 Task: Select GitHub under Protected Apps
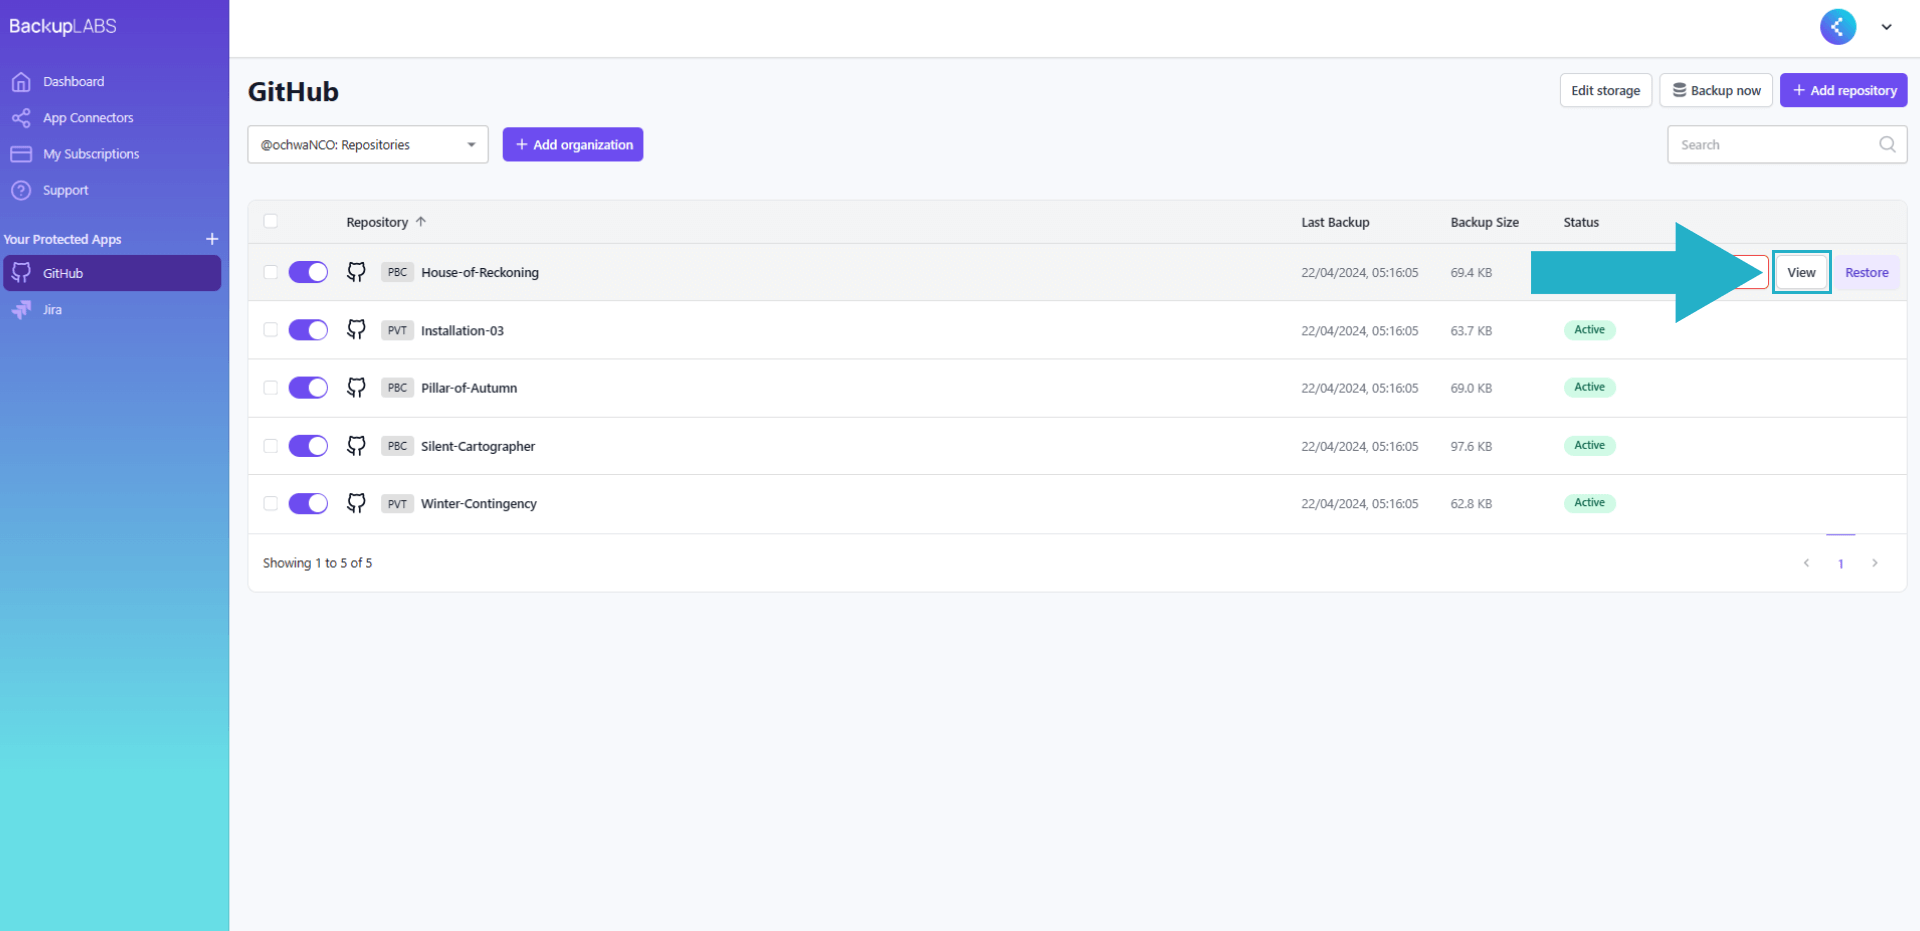point(112,273)
